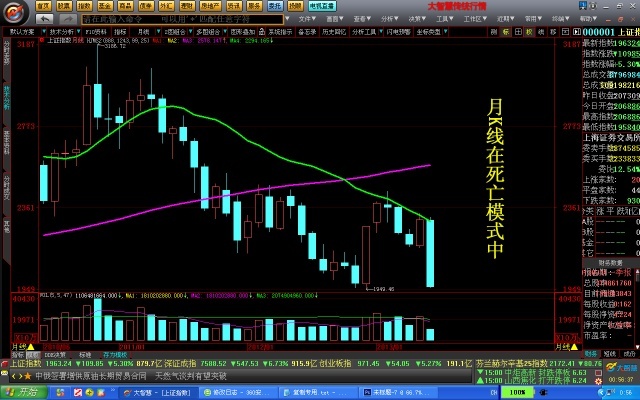Open the 帮助 menu
This screenshot has width=640, height=400.
(588, 19)
